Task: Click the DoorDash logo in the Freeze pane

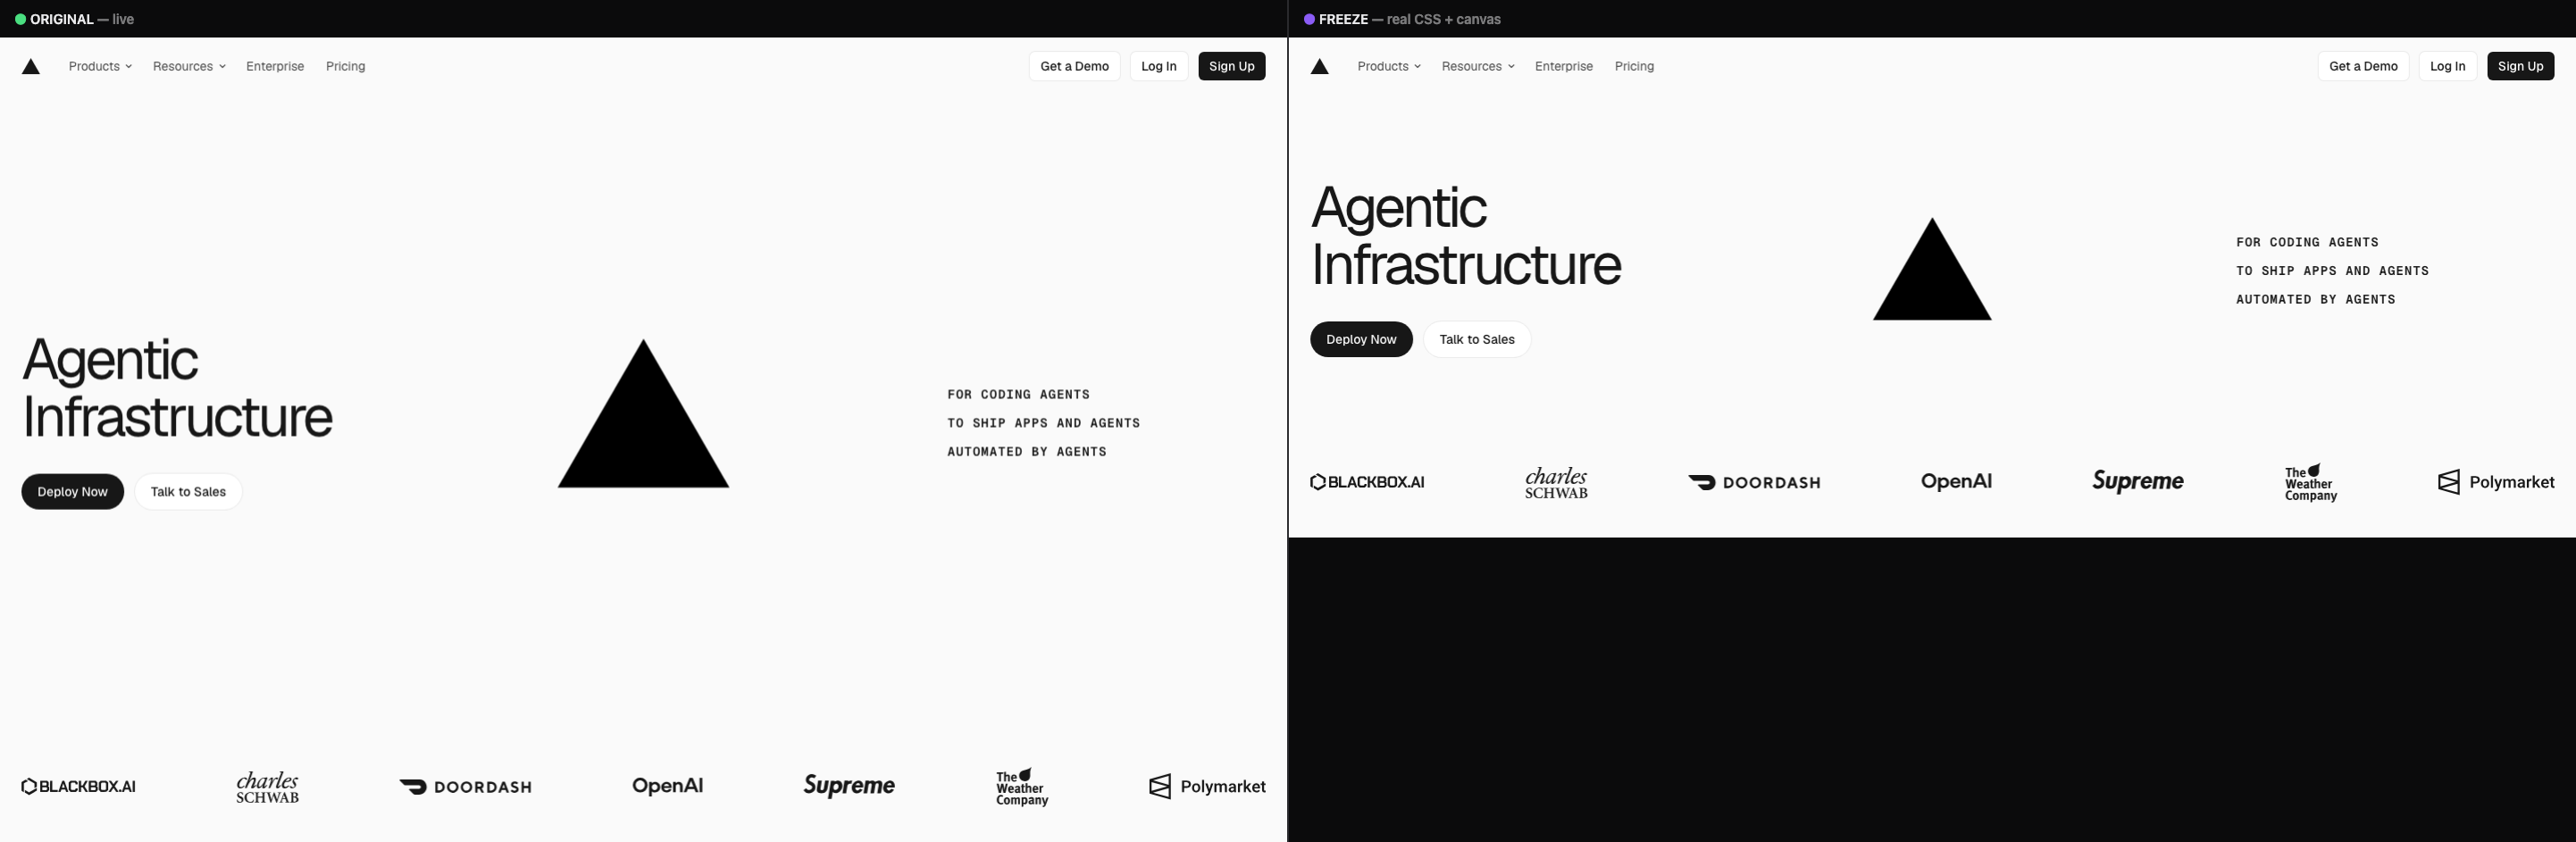Action: (x=1754, y=483)
